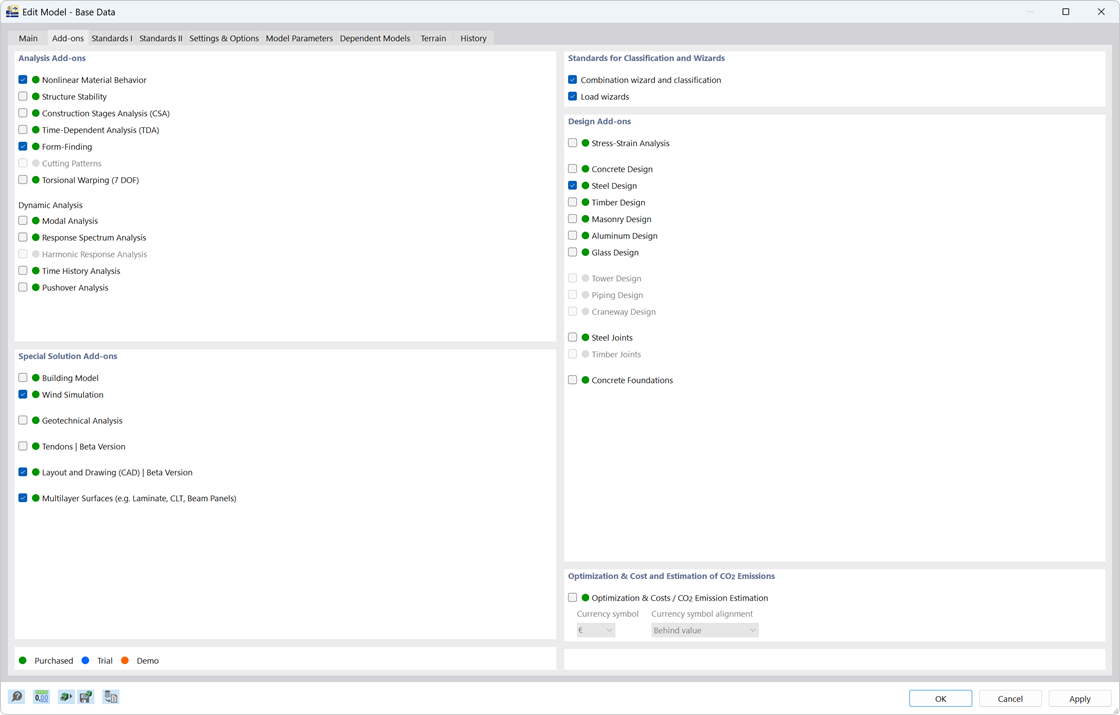The image size is (1120, 715).
Task: Click the Purchased legend label
Action: point(54,661)
